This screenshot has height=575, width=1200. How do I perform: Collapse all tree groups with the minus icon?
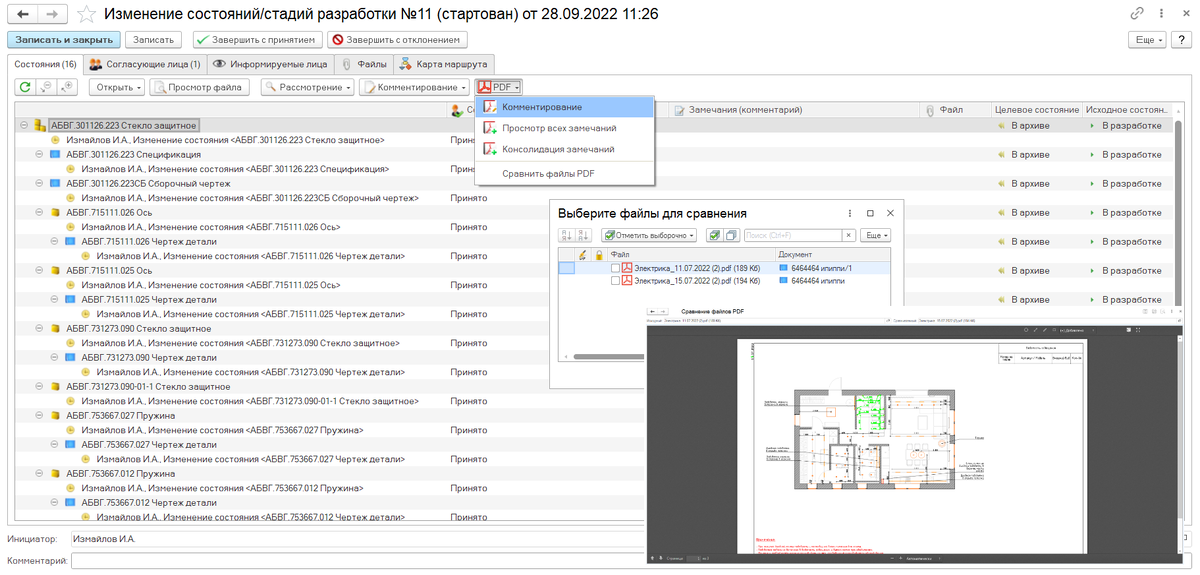(x=46, y=87)
